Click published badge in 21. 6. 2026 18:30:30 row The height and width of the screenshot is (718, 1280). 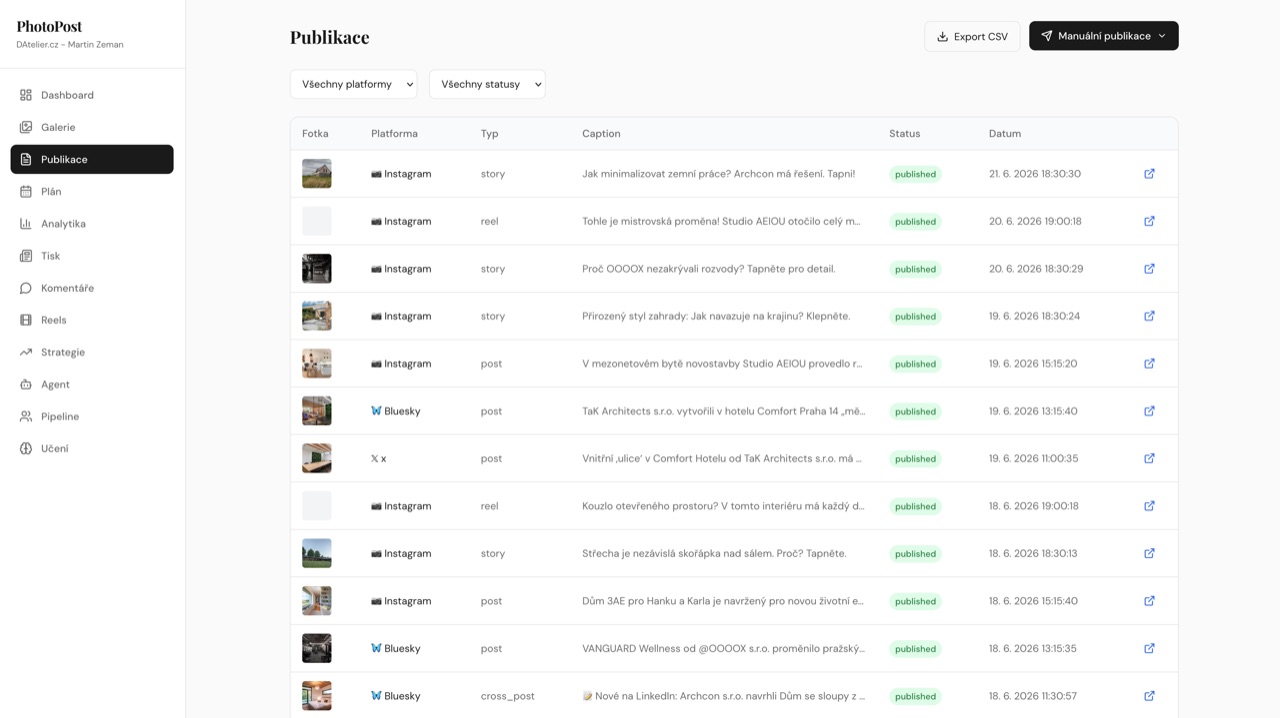tap(915, 174)
